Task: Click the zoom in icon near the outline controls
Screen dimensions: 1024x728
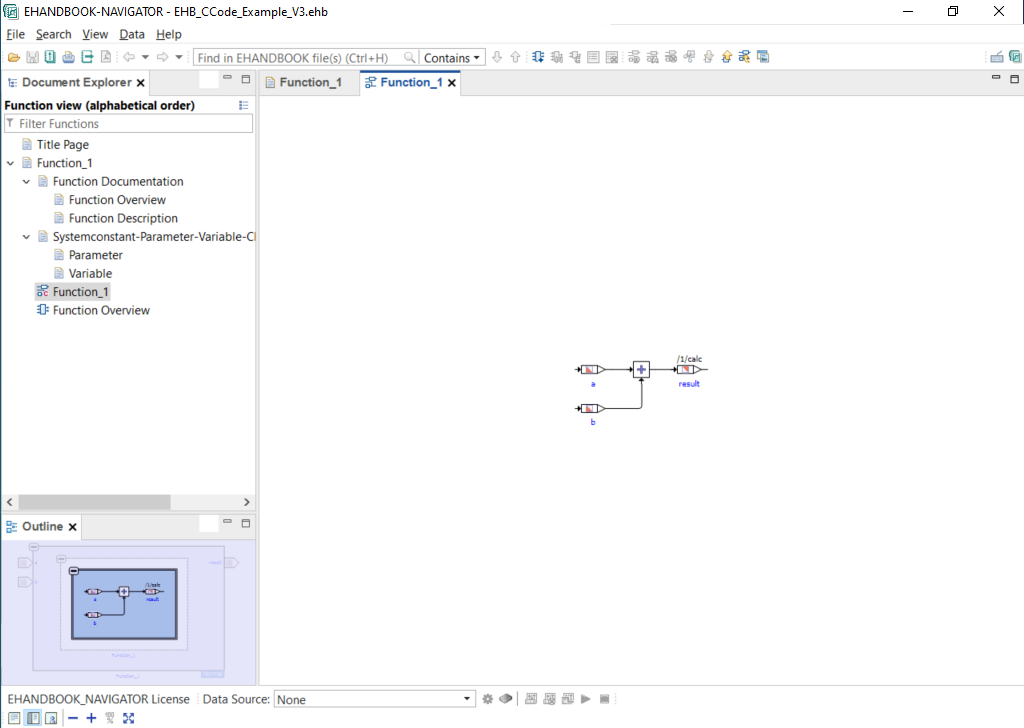Action: pos(90,717)
